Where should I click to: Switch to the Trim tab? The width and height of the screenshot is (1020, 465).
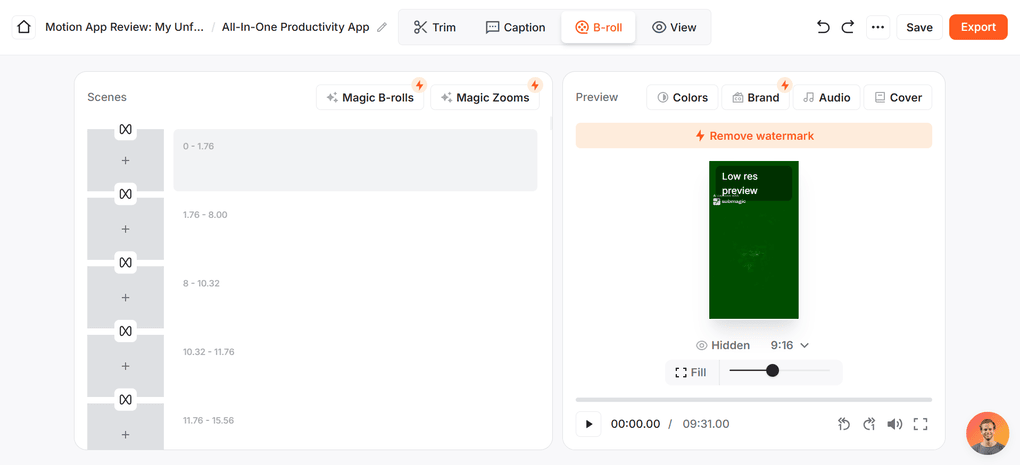pos(435,27)
